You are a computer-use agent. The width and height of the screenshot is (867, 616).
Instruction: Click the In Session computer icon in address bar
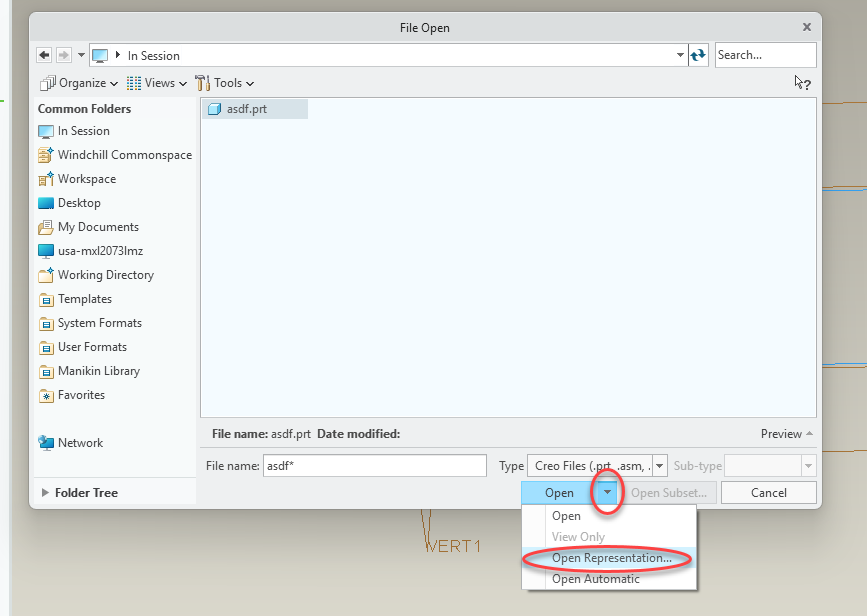coord(100,56)
